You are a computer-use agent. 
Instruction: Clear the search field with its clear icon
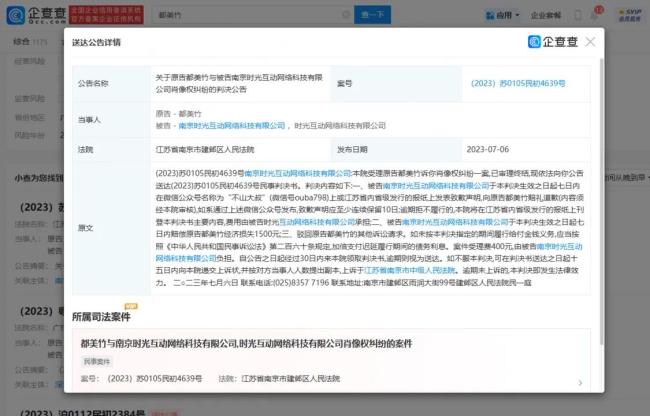tap(346, 15)
